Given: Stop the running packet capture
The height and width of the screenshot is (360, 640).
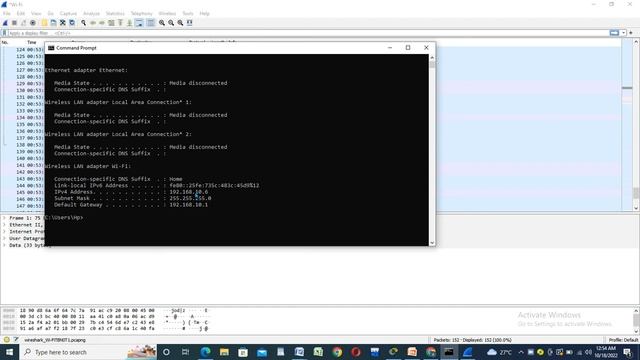Looking at the screenshot, I should (x=14, y=23).
